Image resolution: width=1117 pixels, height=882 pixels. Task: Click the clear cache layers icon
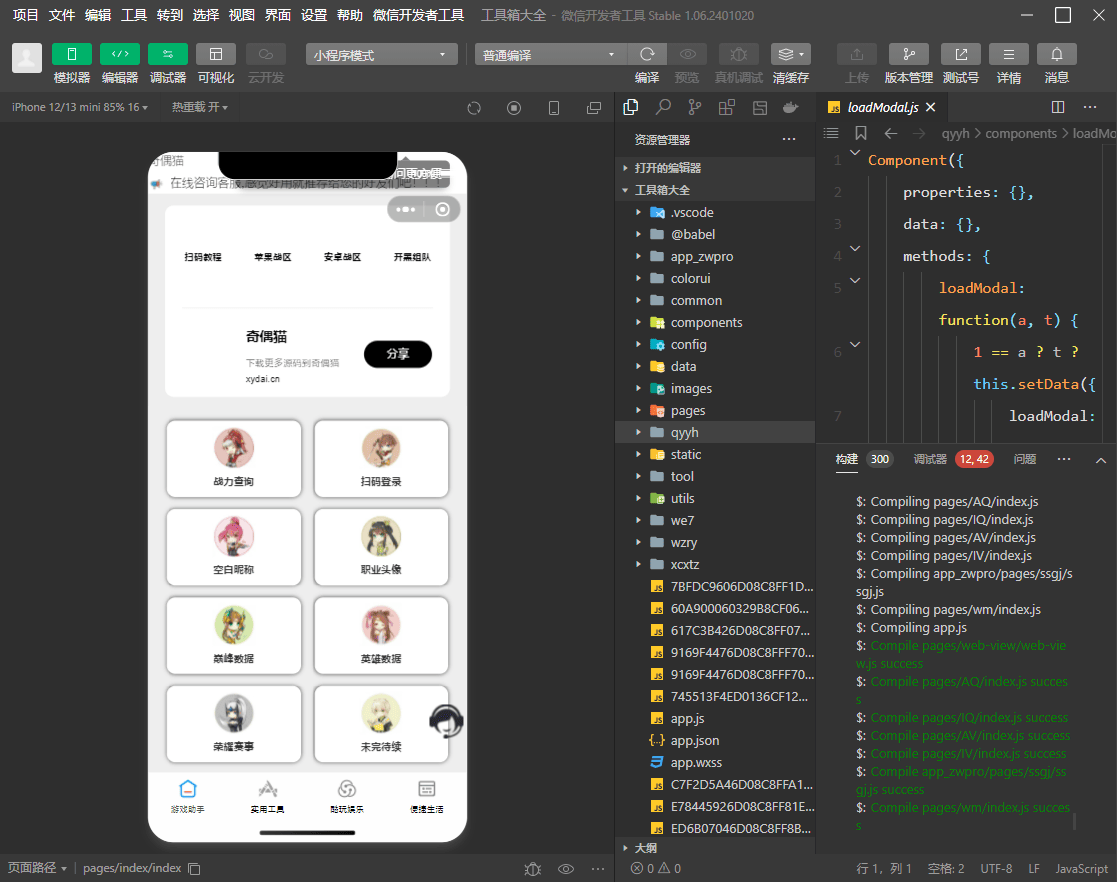click(790, 55)
